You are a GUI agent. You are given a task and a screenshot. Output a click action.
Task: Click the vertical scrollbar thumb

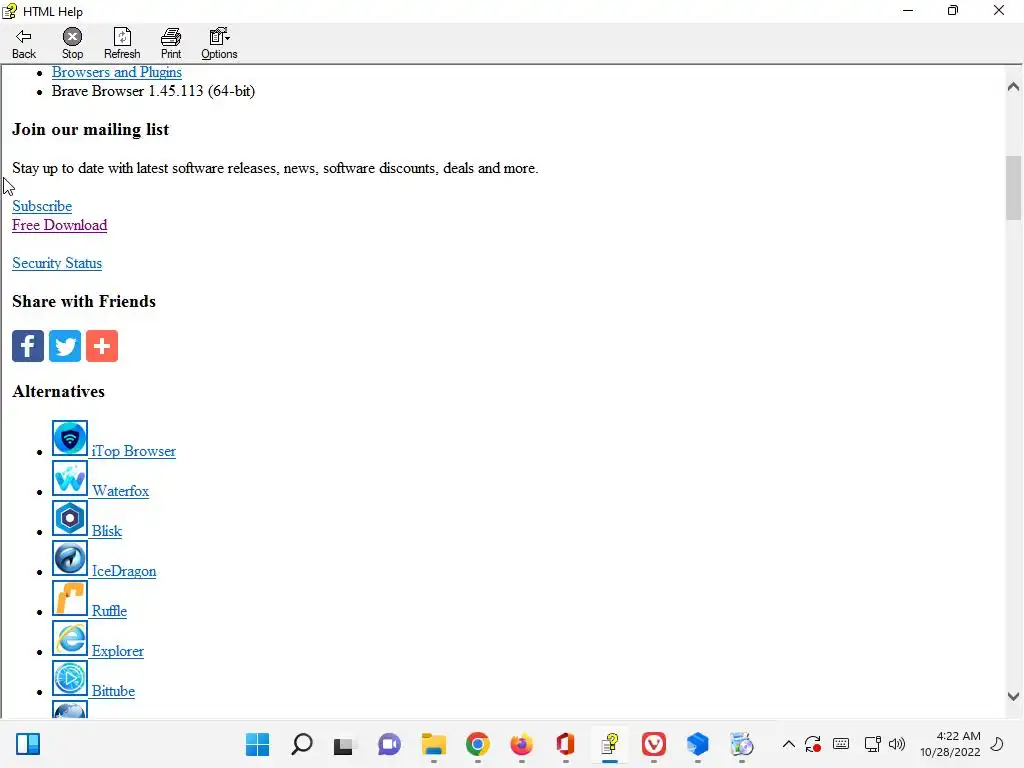click(x=1013, y=188)
